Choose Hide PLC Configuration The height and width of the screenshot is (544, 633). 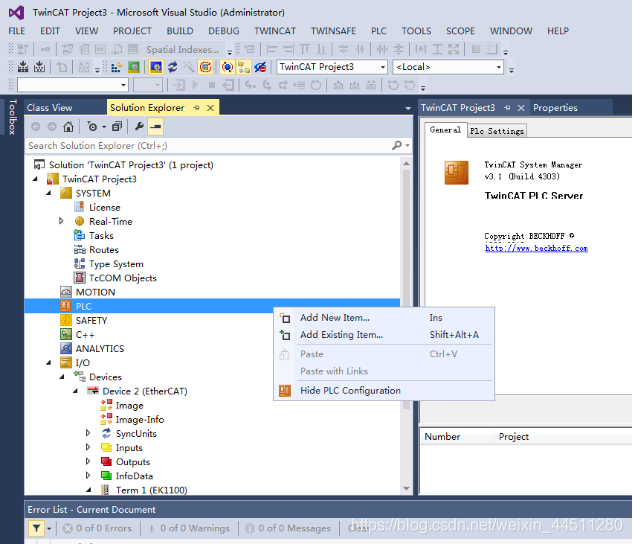384,391
